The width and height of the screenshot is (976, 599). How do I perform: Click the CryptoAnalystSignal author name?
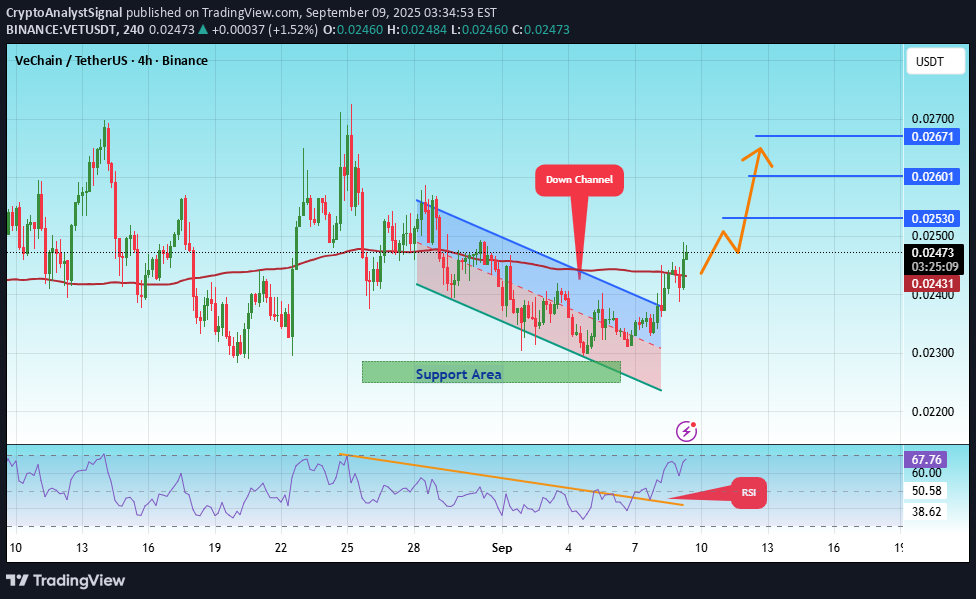tap(64, 12)
